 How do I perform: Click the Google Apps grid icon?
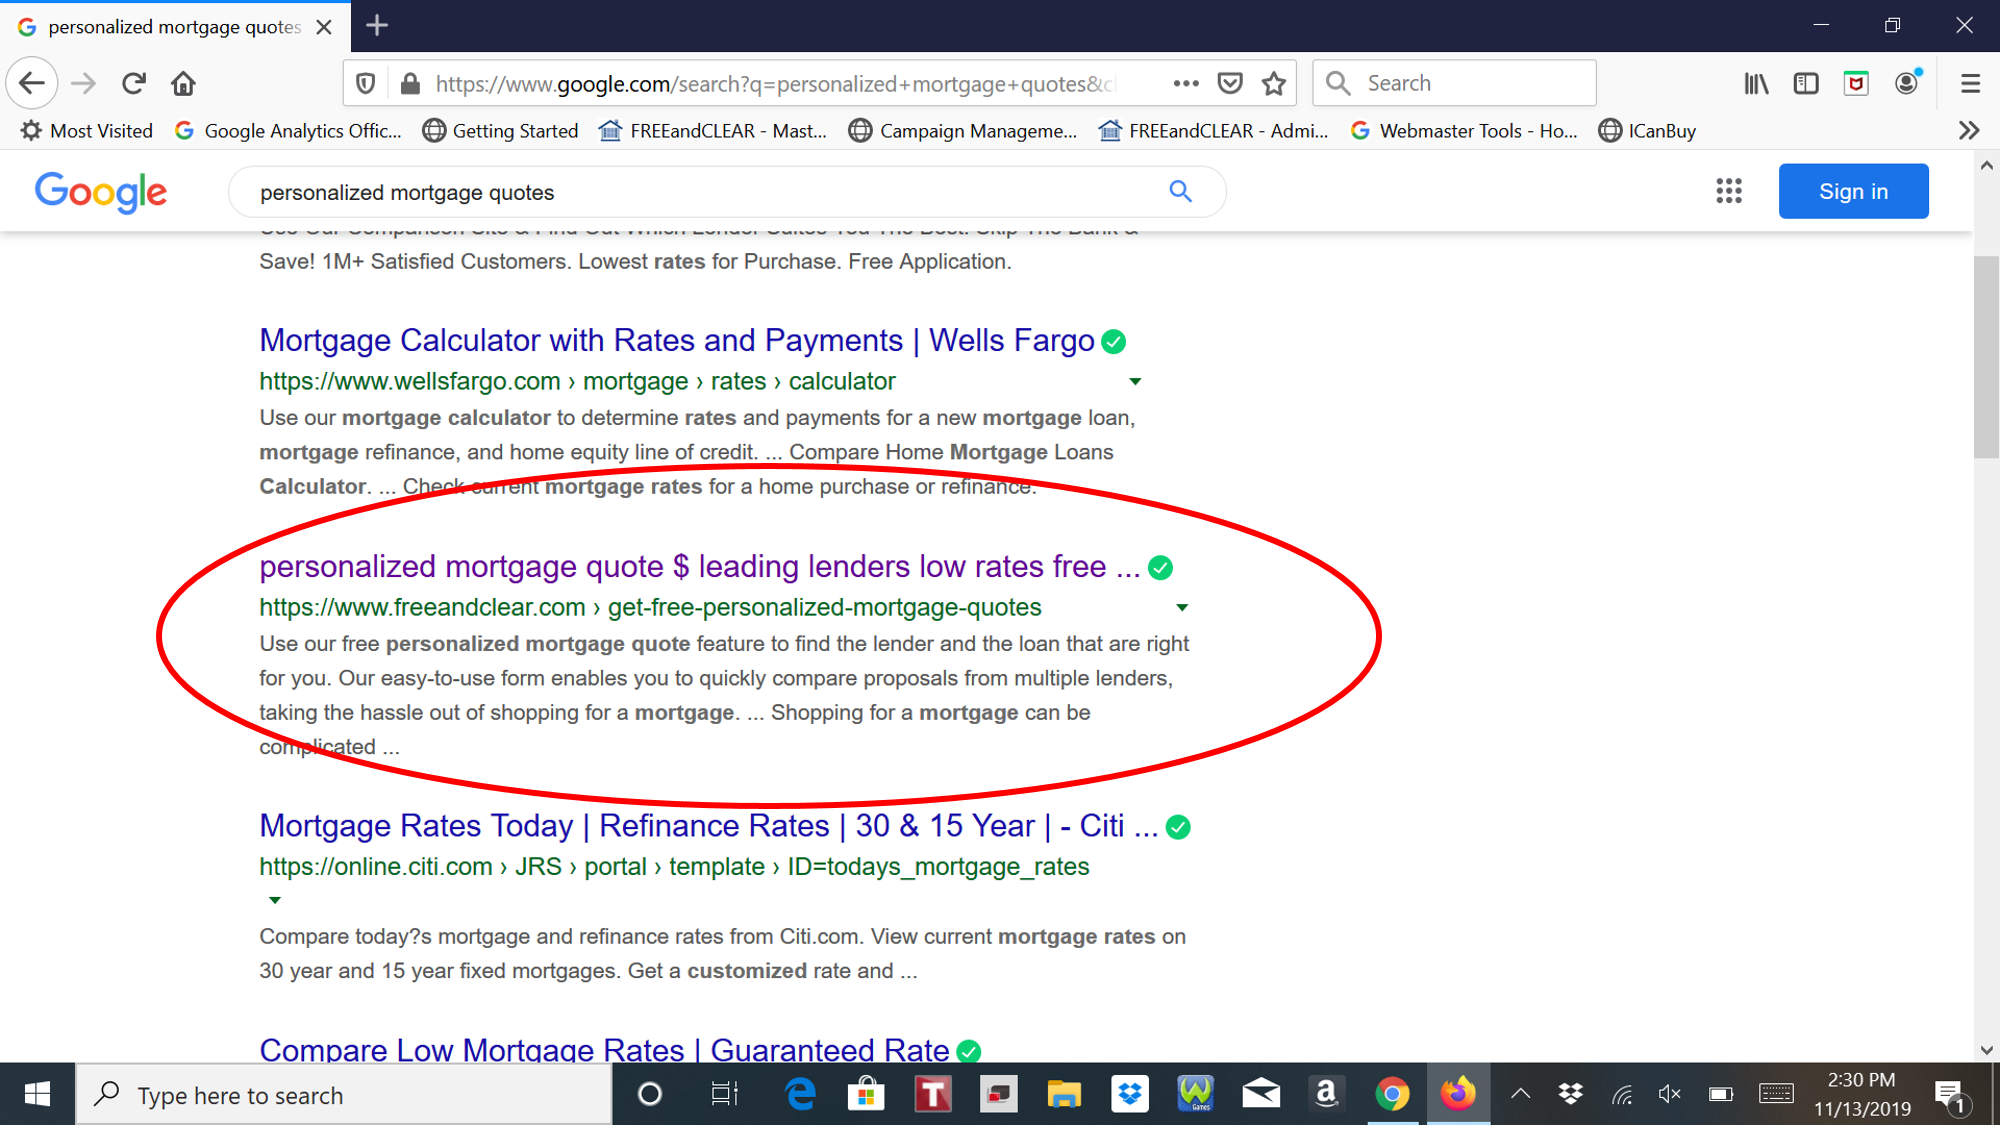[1728, 191]
